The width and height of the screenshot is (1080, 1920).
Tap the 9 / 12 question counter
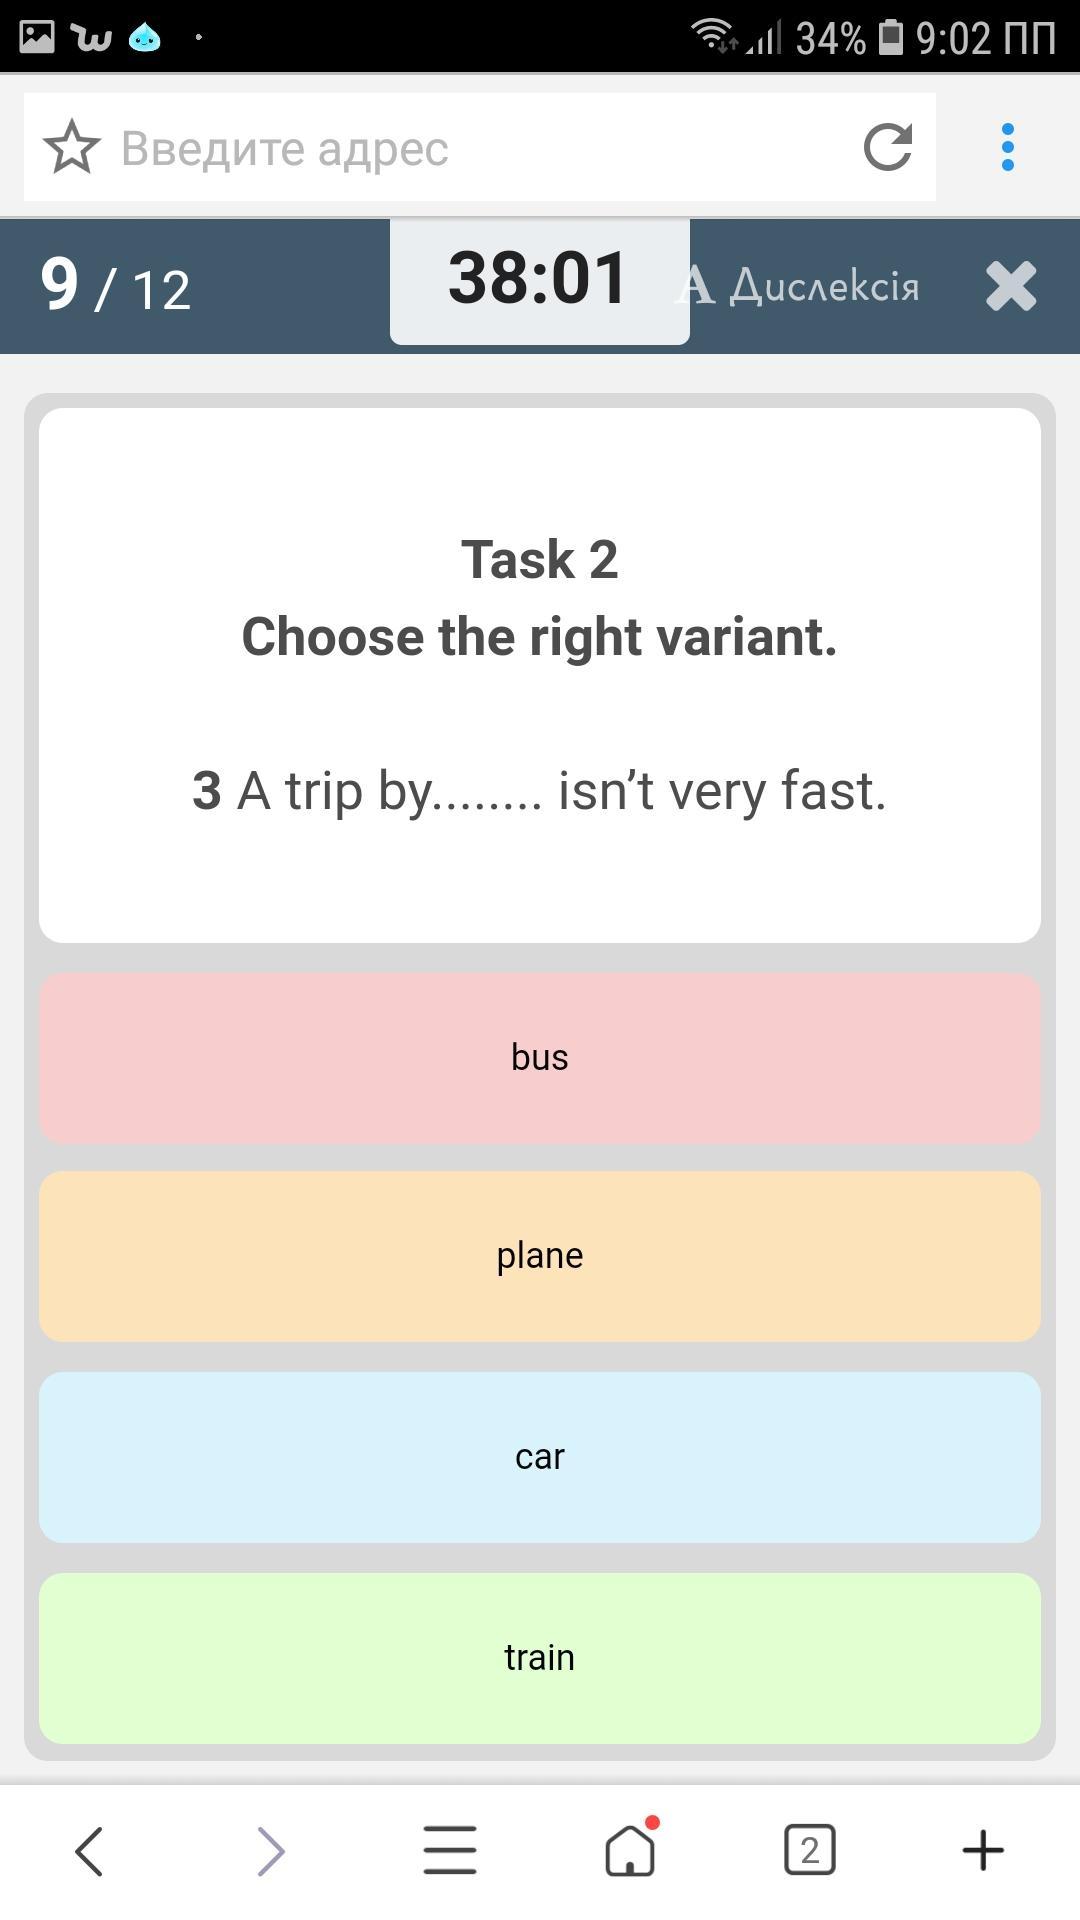[116, 287]
